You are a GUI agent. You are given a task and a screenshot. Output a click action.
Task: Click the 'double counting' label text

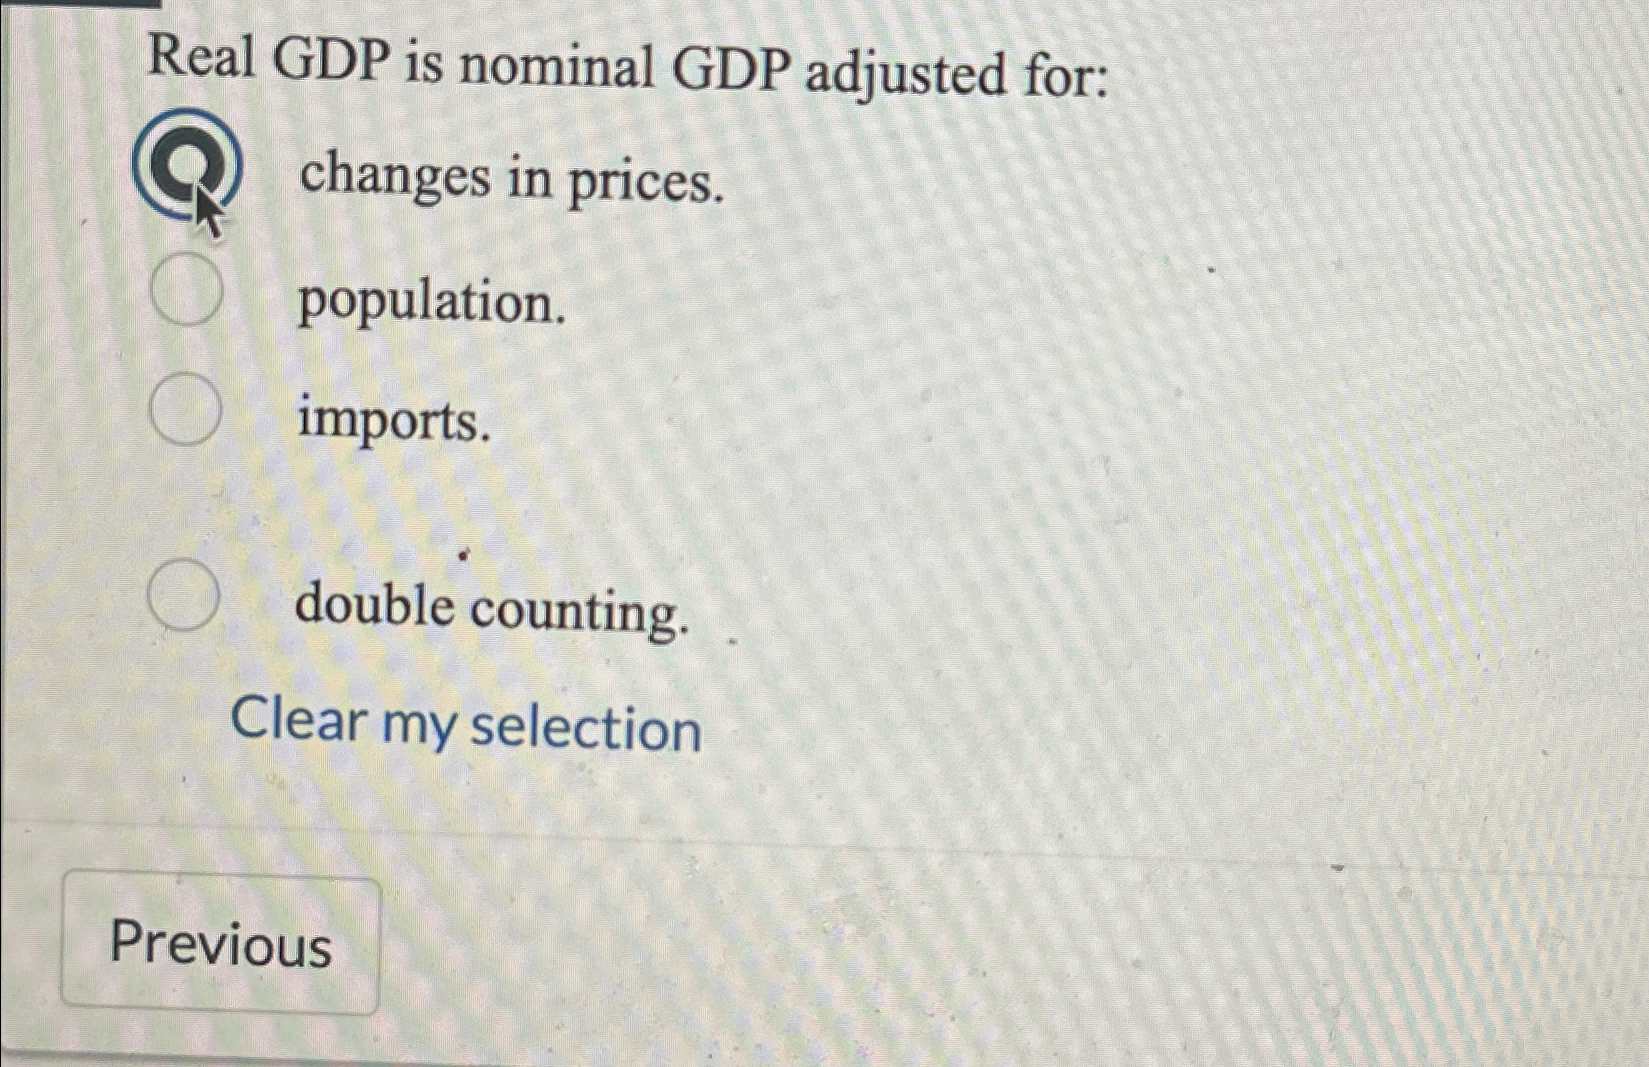click(x=492, y=610)
